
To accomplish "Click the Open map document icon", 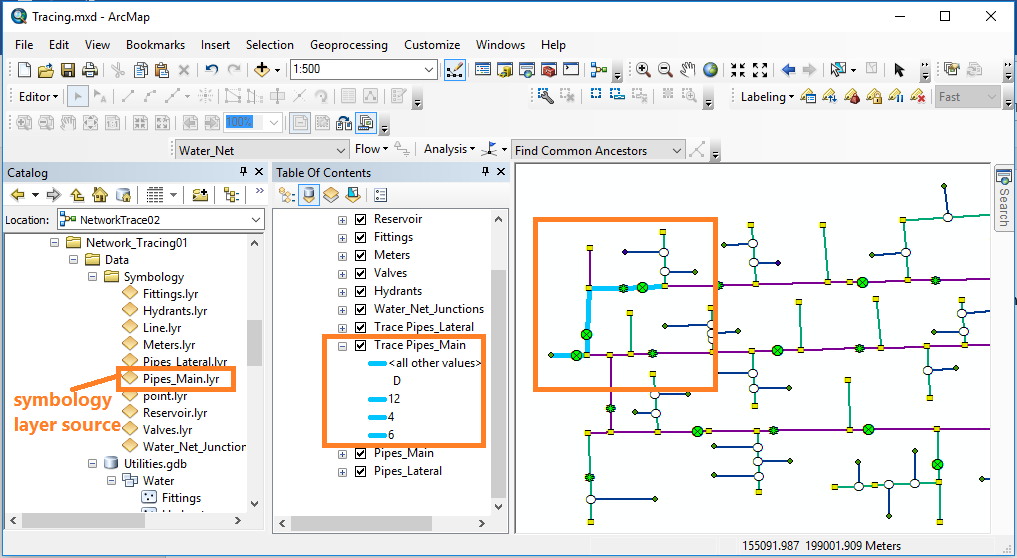I will (45, 69).
